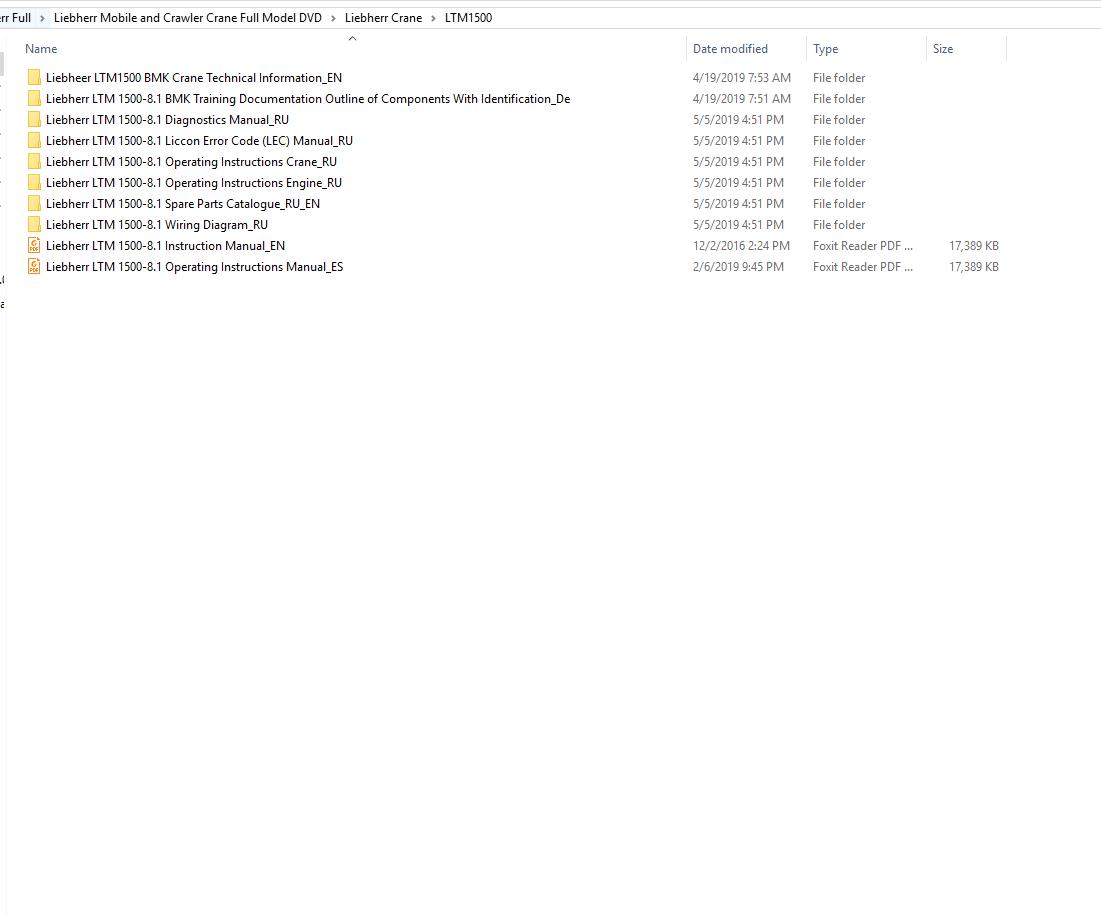Select 'Instruction Manual_EN' PDF file name
The image size is (1101, 915).
[x=165, y=246]
